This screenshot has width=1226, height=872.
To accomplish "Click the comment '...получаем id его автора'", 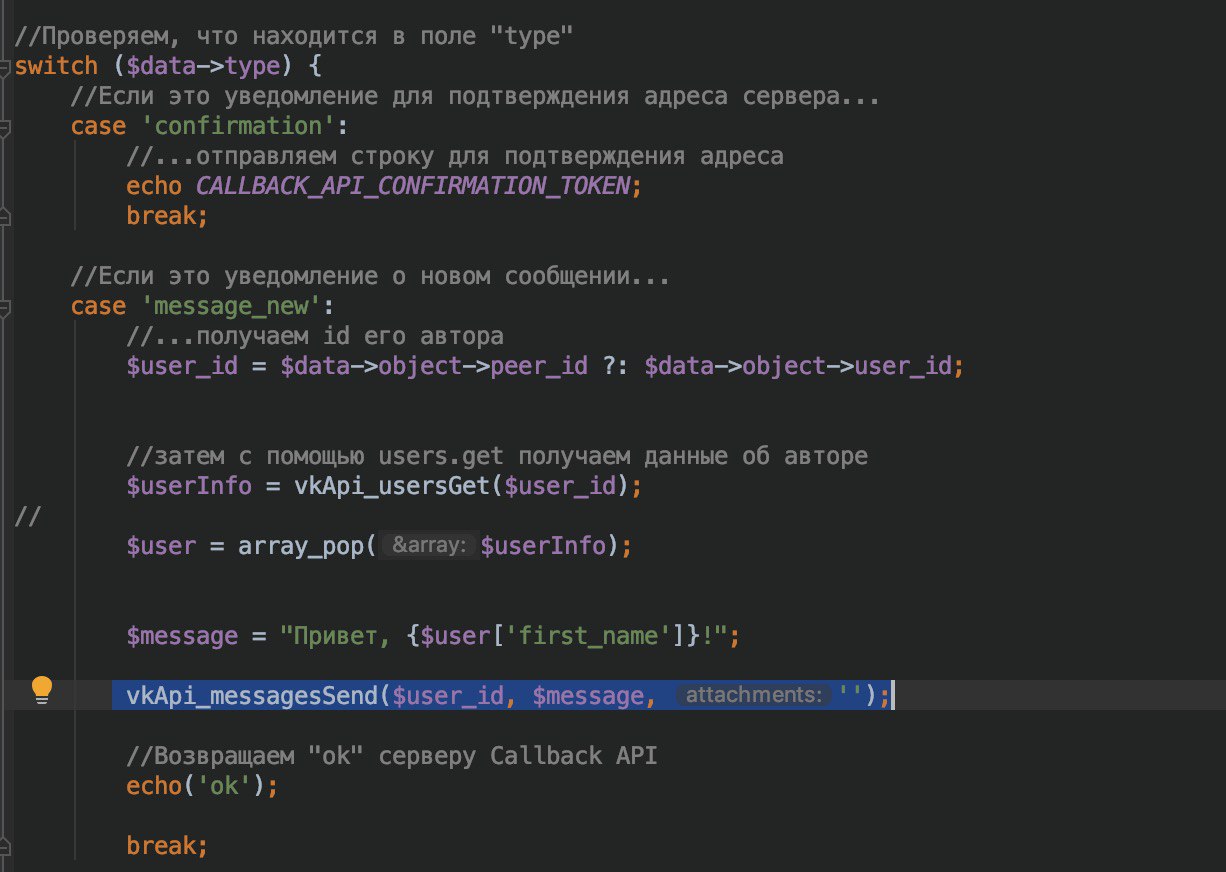I will 315,336.
